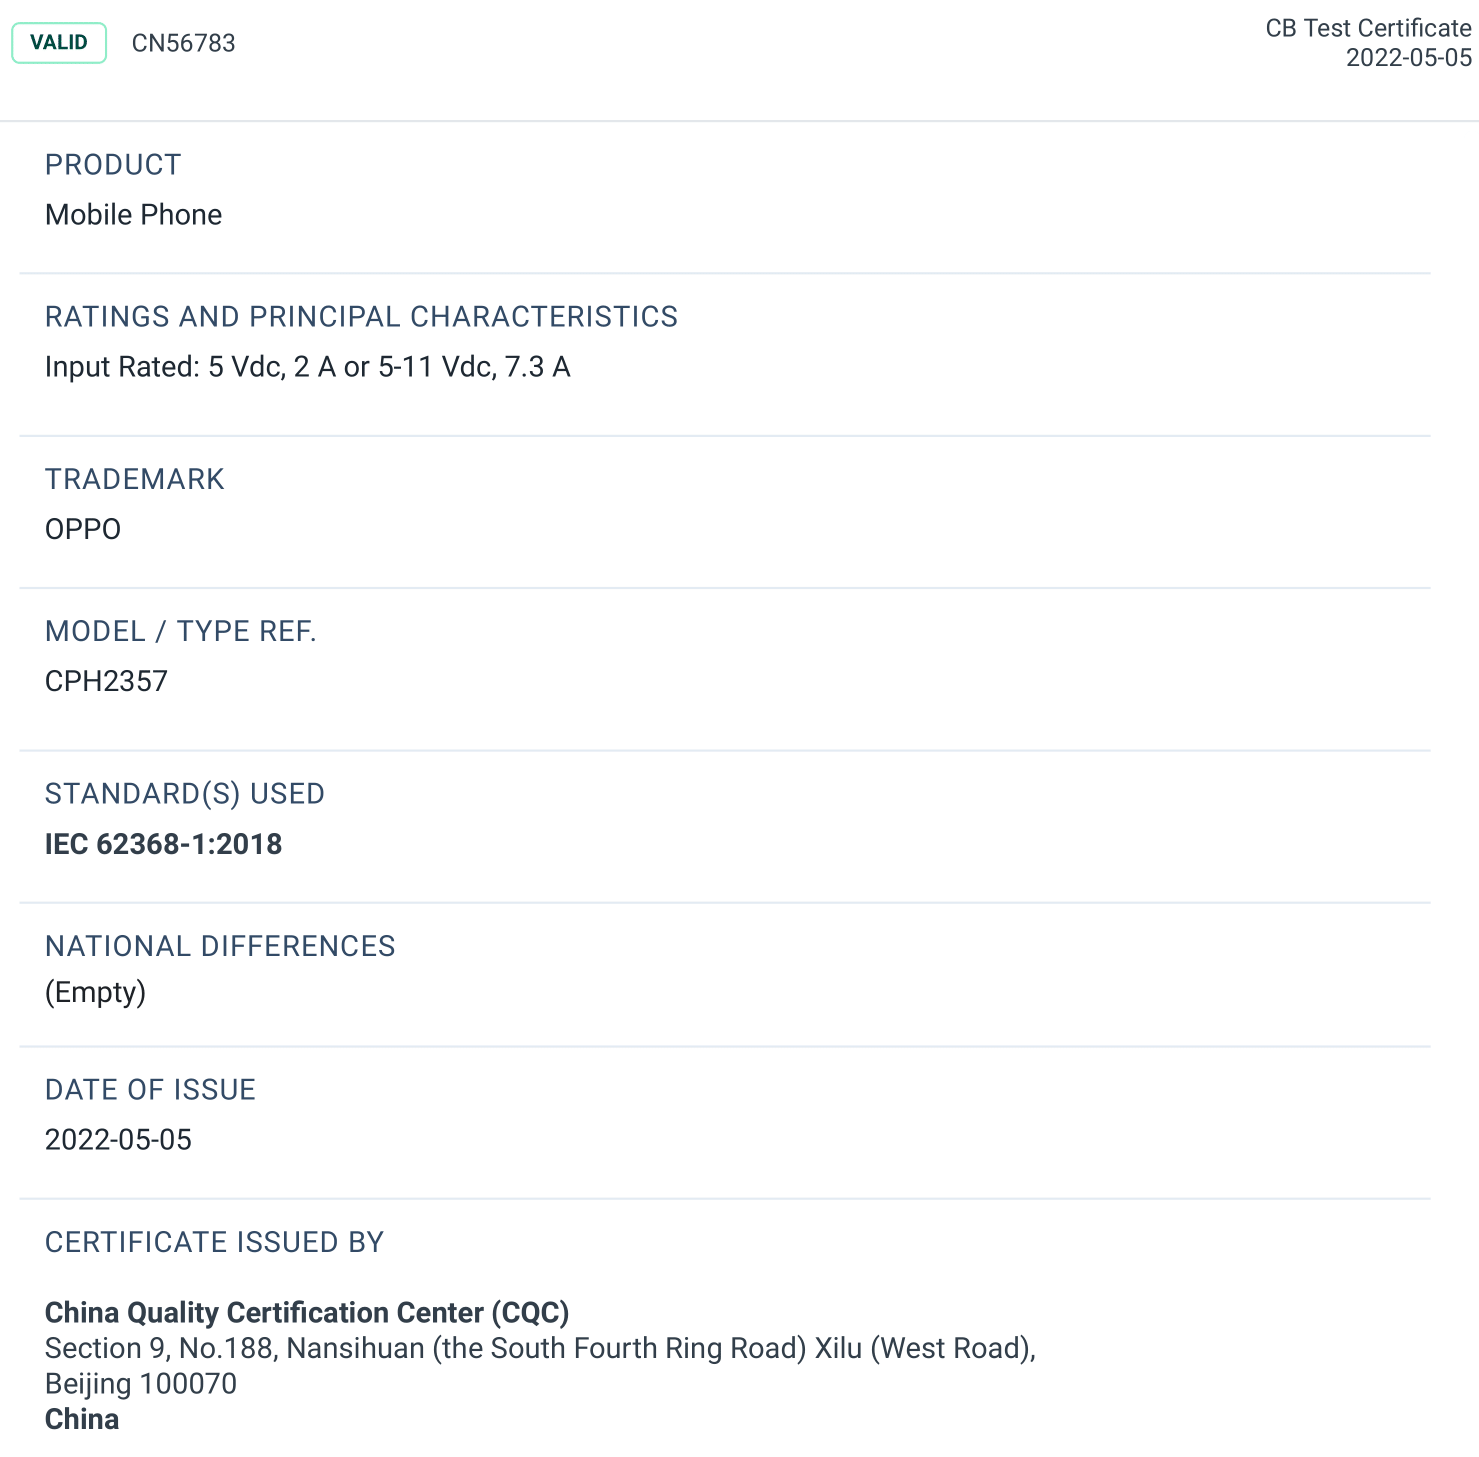Click the Input Rated voltage text
Viewport: 1479px width, 1457px height.
point(307,367)
